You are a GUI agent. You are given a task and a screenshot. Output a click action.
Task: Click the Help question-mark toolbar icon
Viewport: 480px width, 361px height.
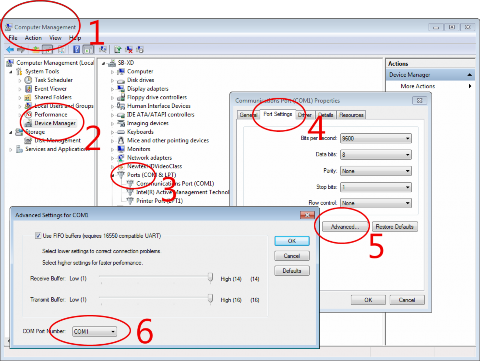77,50
